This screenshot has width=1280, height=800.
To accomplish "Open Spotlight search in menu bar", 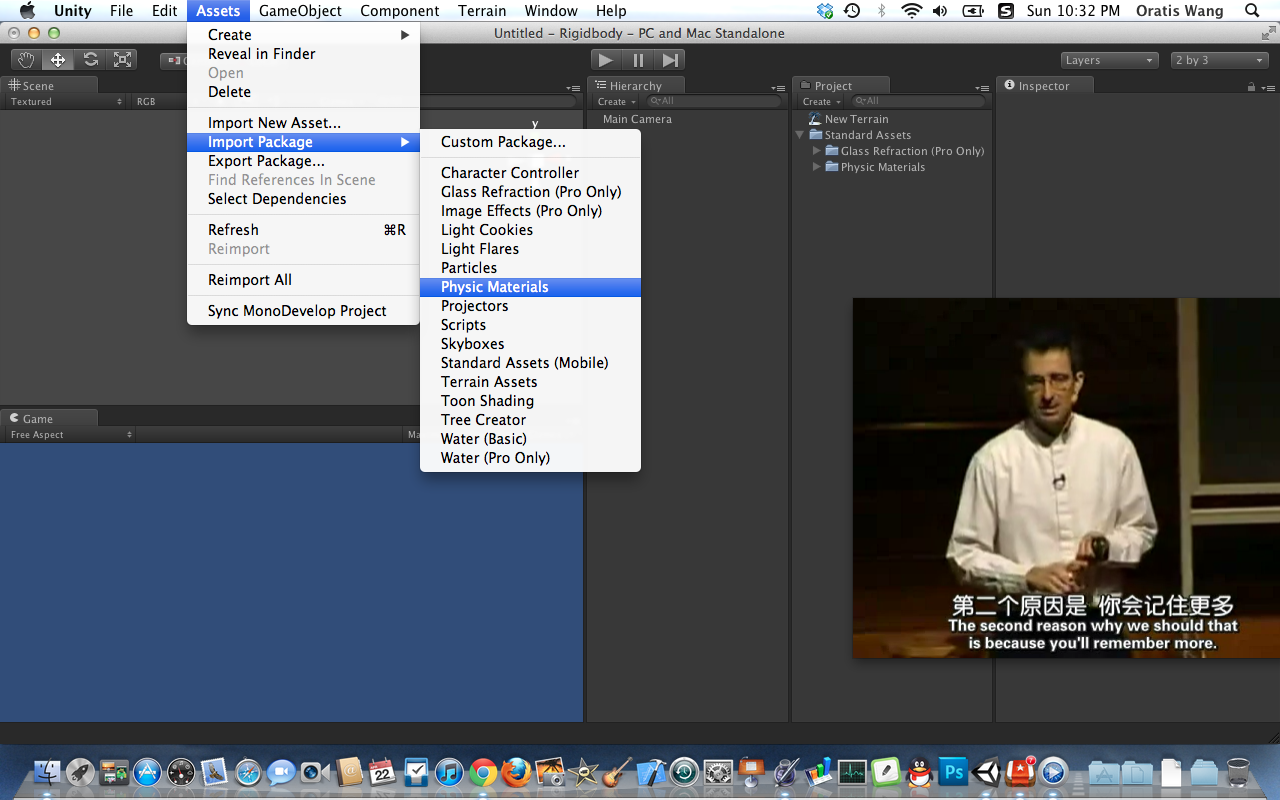I will pos(1252,11).
